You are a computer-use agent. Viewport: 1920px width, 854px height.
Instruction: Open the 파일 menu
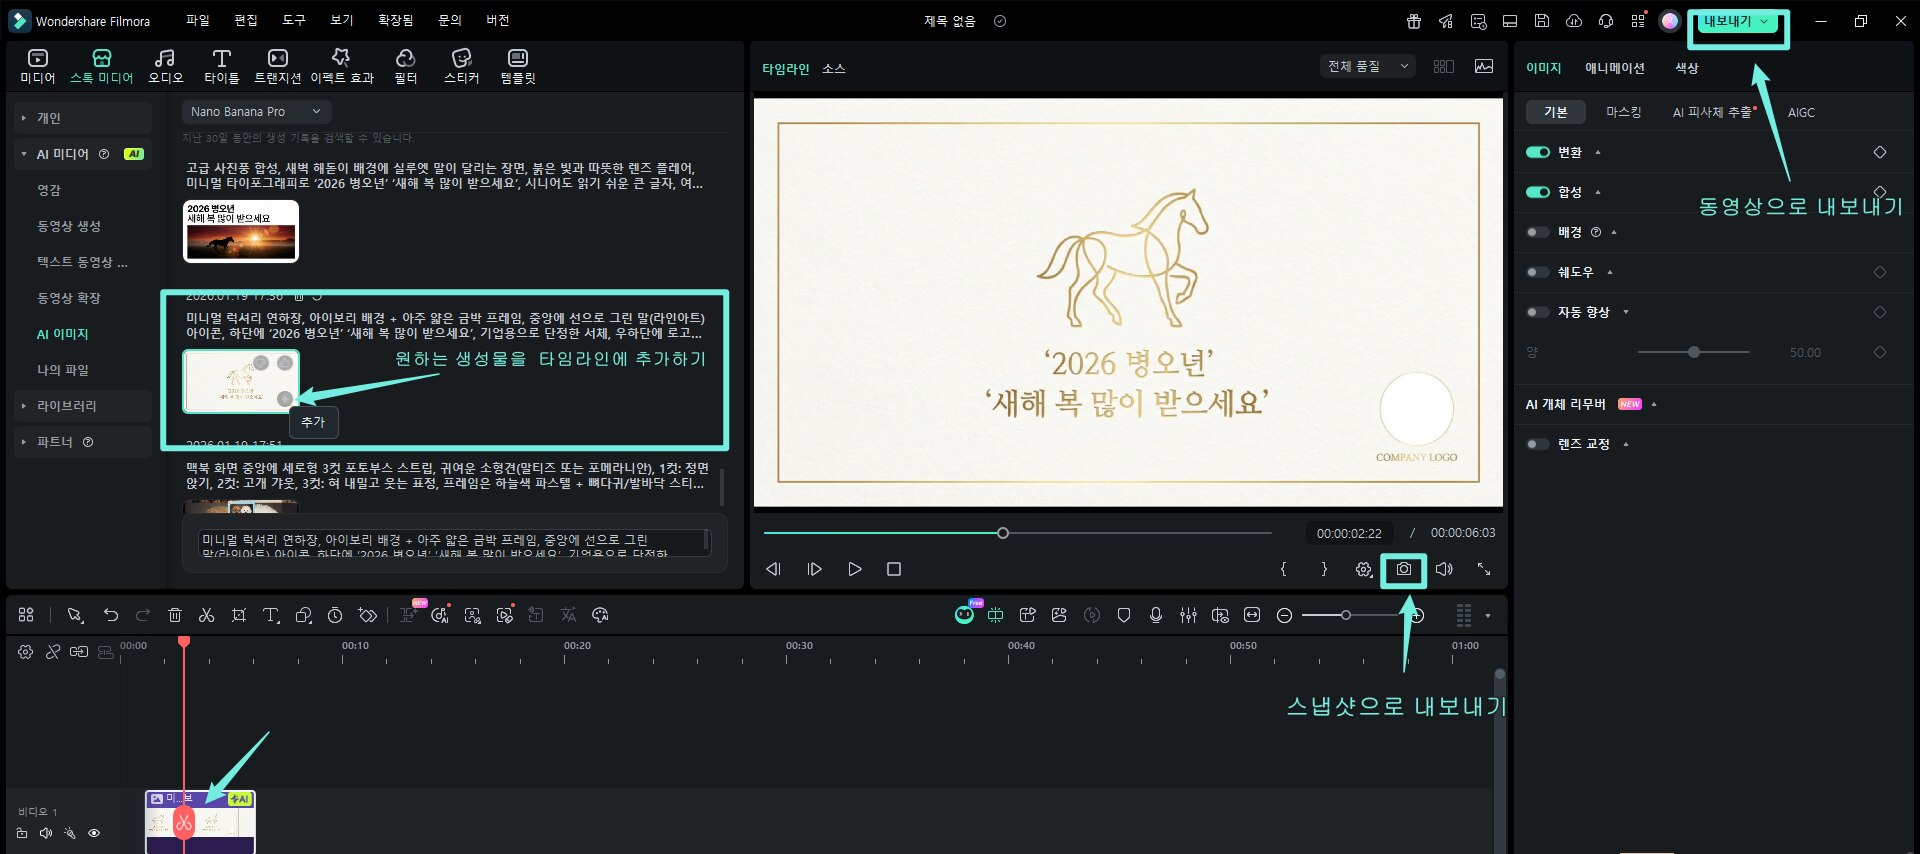point(197,20)
